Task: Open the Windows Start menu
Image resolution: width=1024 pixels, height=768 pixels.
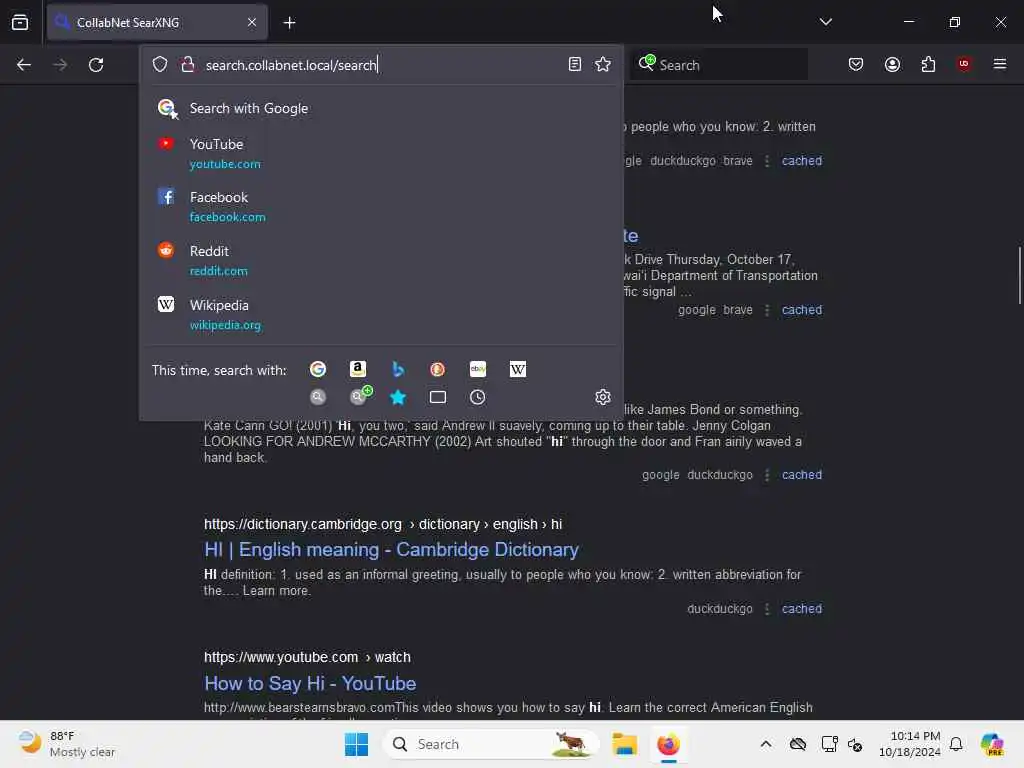Action: click(357, 744)
